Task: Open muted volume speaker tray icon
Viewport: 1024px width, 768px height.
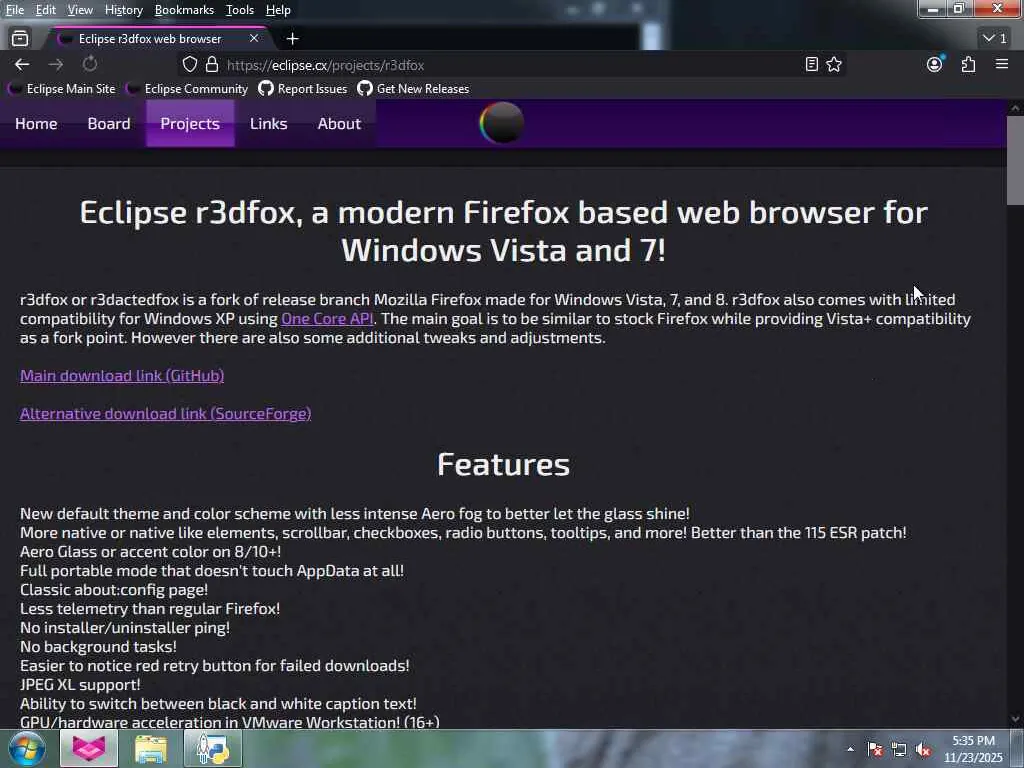Action: 923,750
